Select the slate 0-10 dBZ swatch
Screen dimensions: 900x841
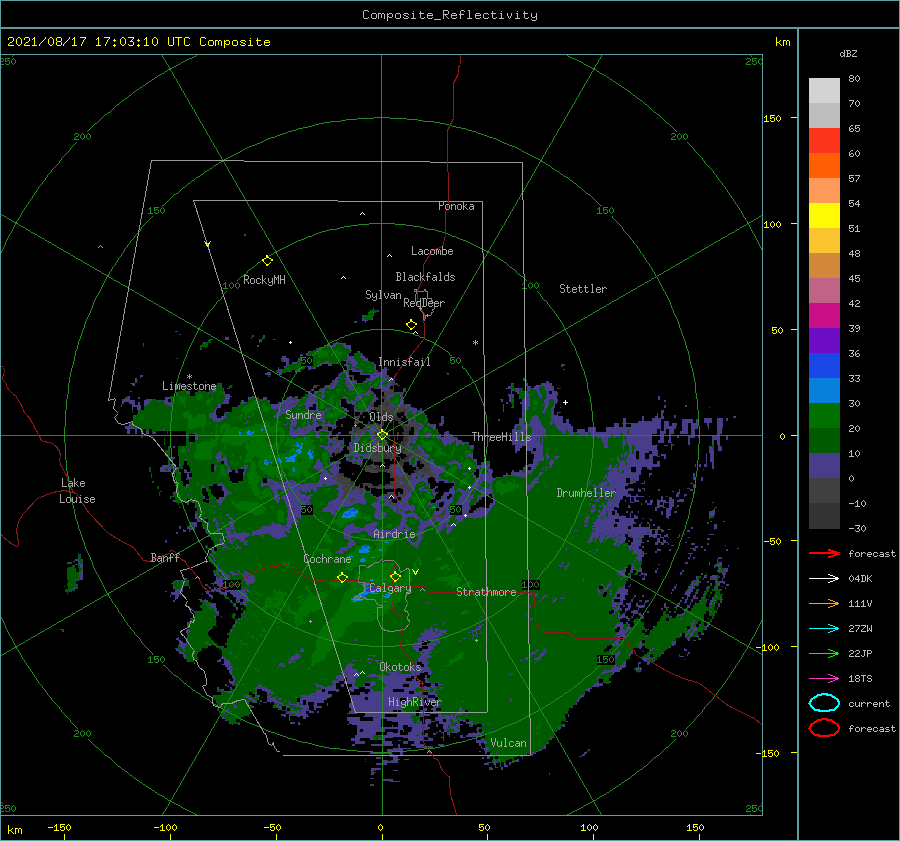[x=824, y=466]
